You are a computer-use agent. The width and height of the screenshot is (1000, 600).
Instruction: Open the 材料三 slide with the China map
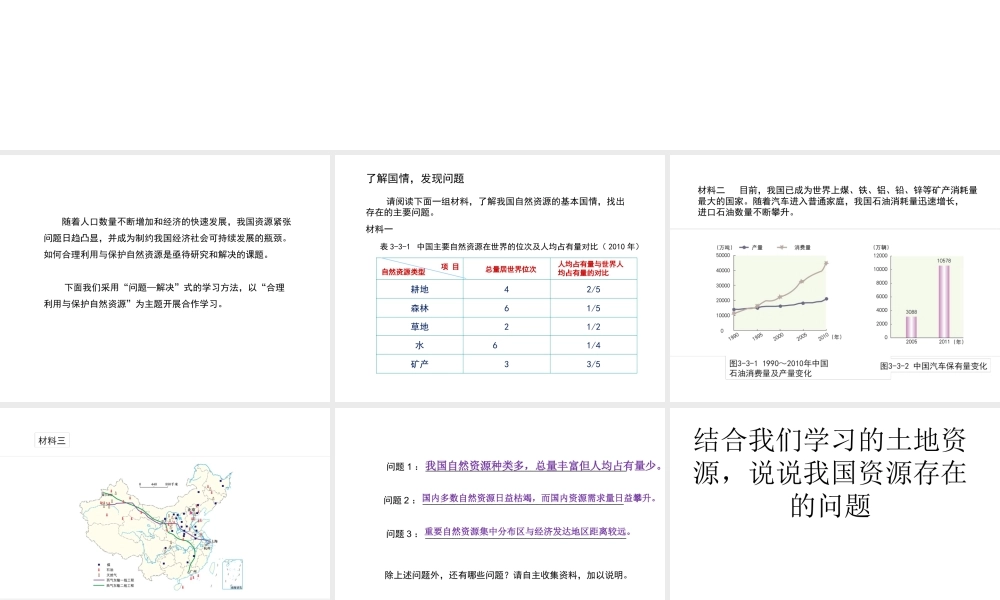165,504
